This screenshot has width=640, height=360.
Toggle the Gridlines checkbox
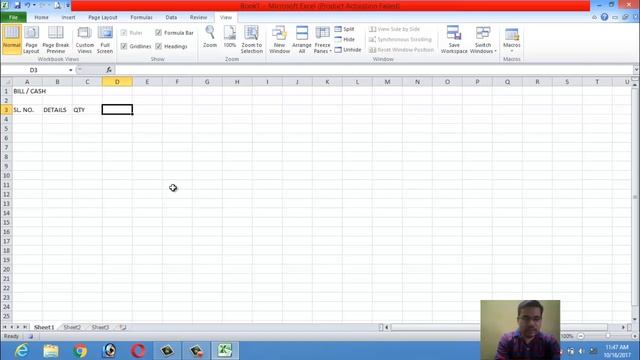point(124,47)
